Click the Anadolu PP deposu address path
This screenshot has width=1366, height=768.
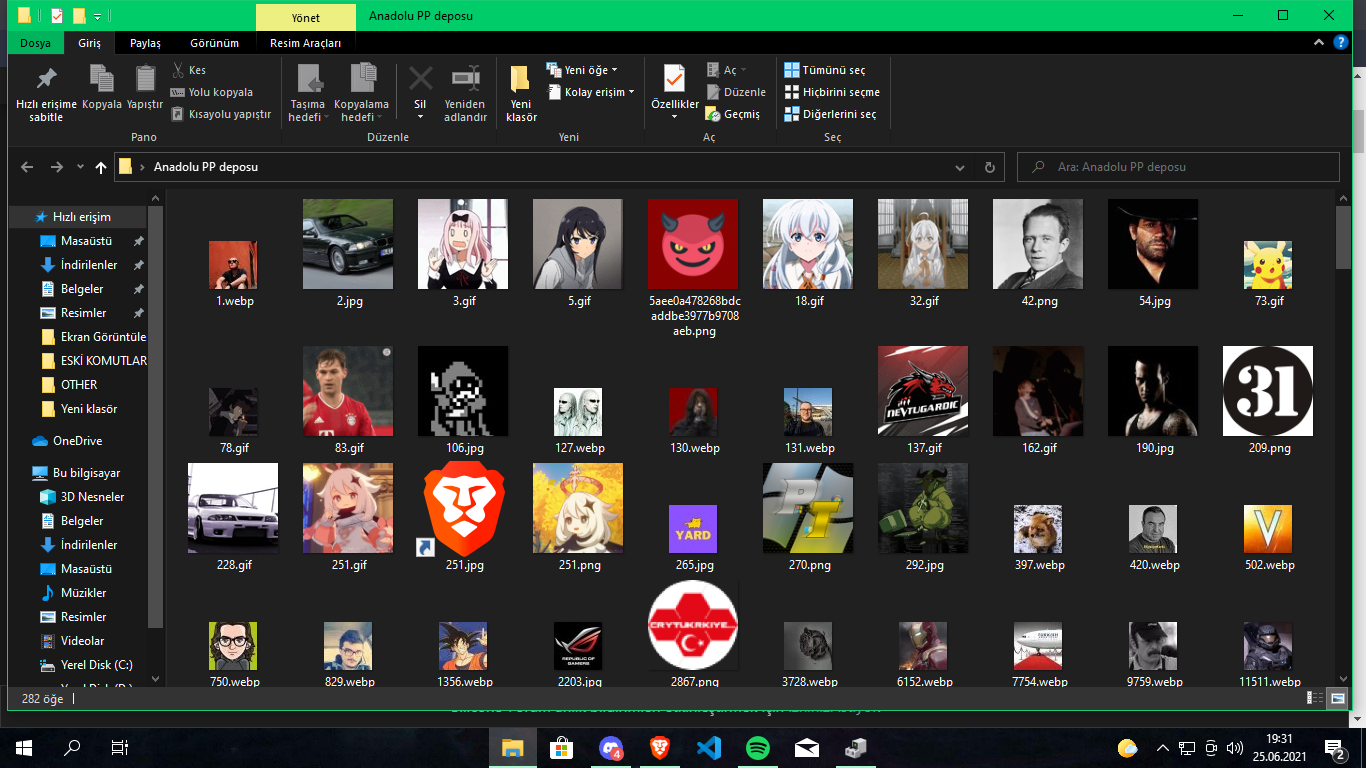click(x=206, y=167)
